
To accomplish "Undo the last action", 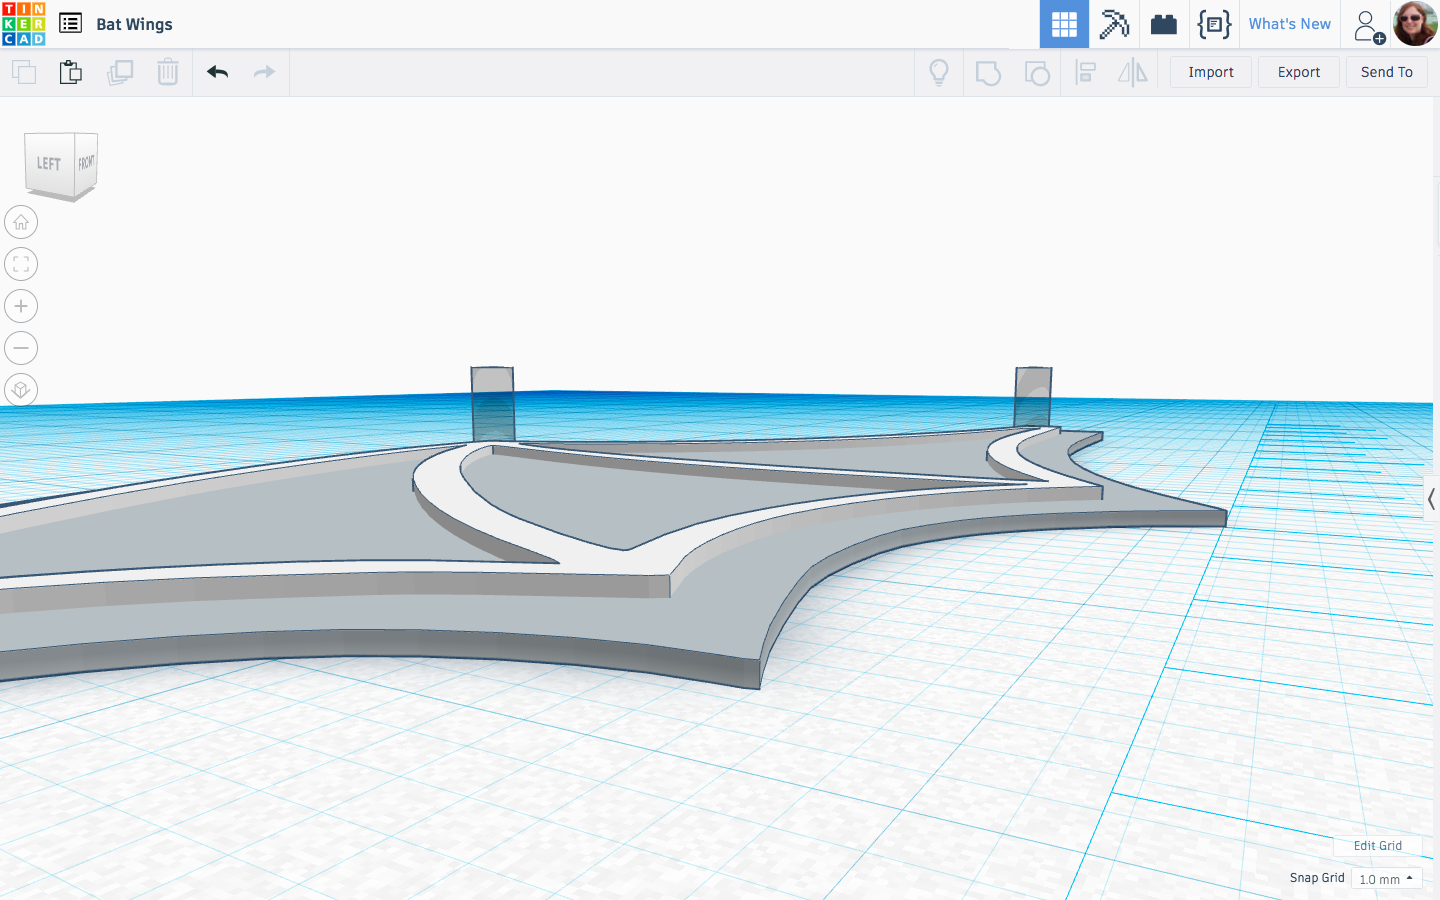I will (218, 72).
